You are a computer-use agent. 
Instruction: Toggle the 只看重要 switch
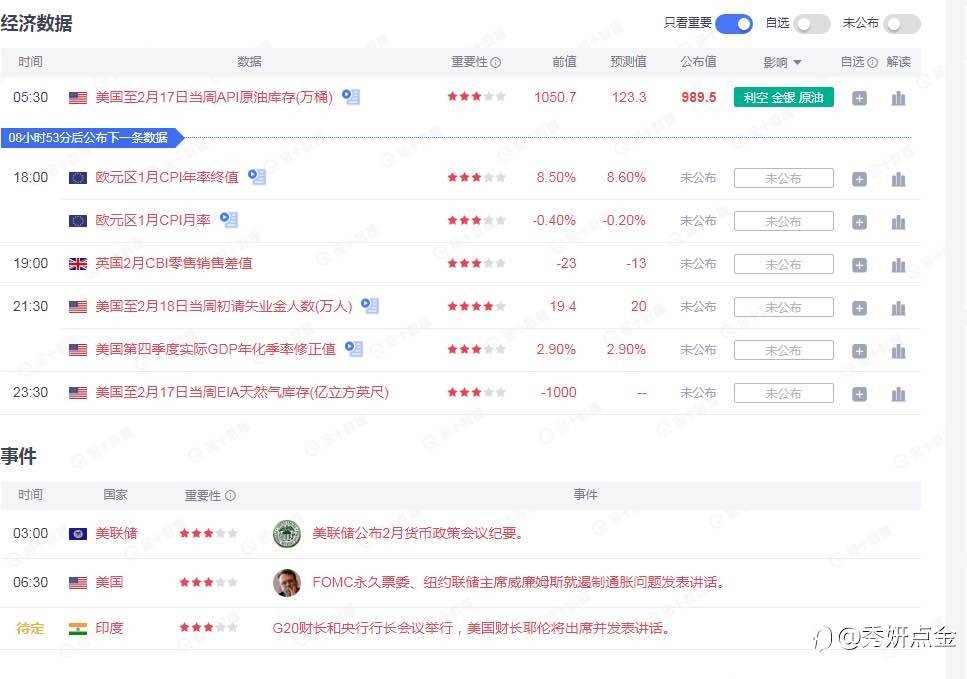734,24
